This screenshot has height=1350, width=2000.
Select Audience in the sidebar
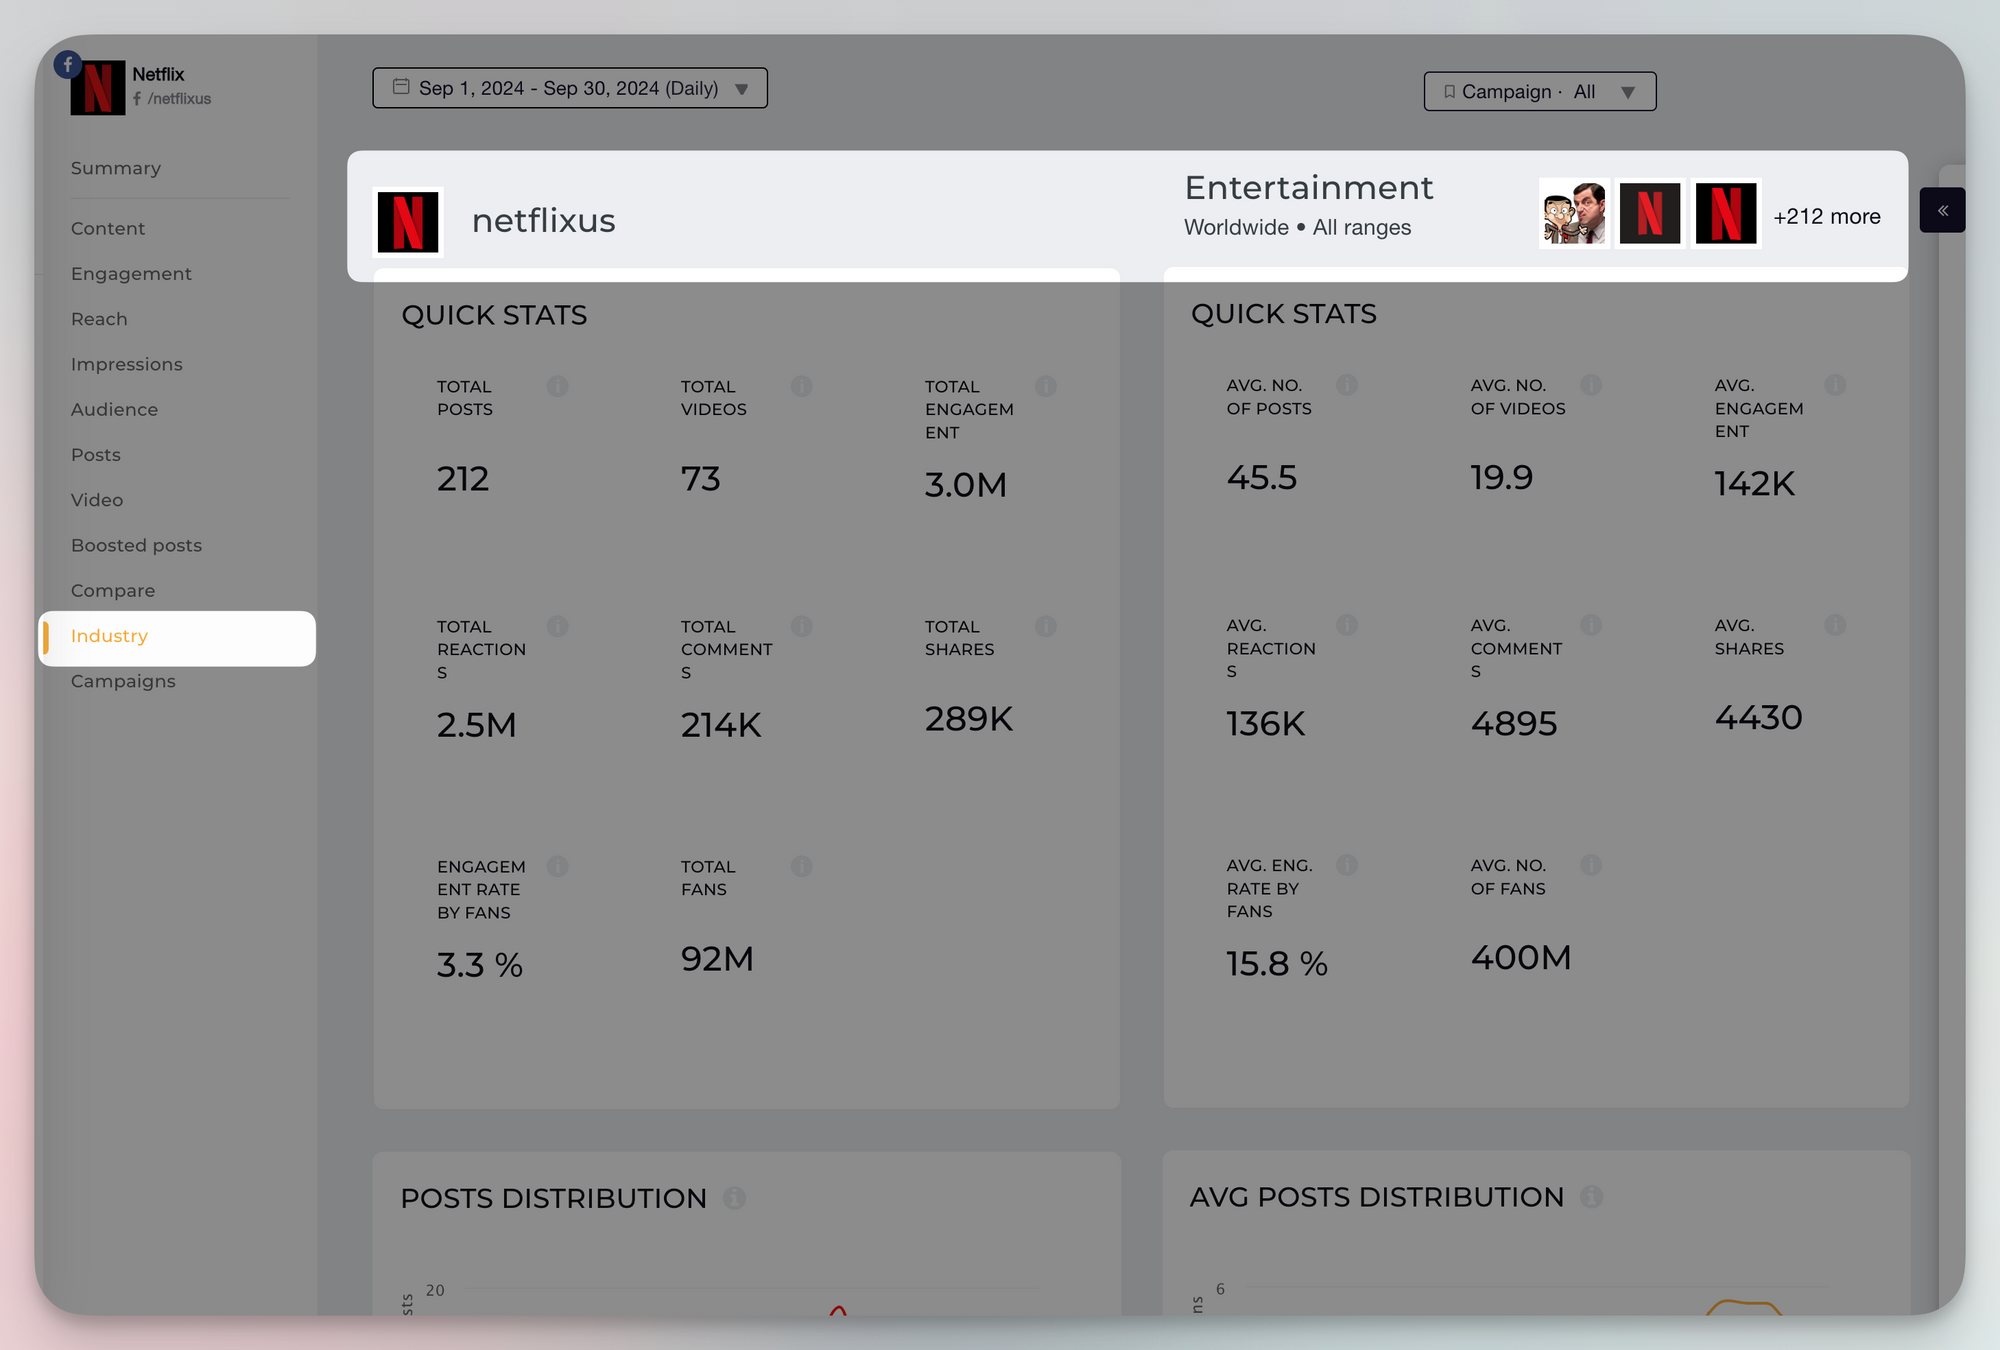point(114,409)
